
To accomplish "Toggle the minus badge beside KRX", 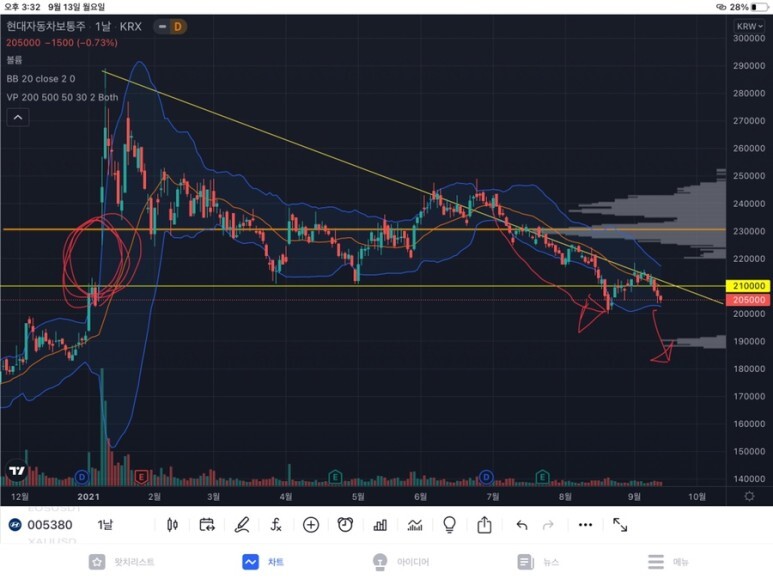I will pyautogui.click(x=162, y=27).
